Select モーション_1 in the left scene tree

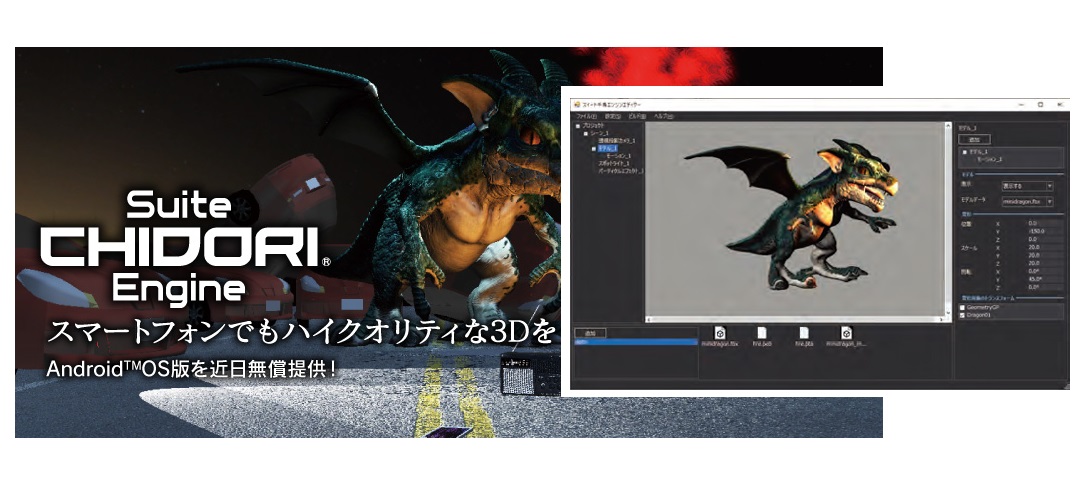pyautogui.click(x=619, y=156)
